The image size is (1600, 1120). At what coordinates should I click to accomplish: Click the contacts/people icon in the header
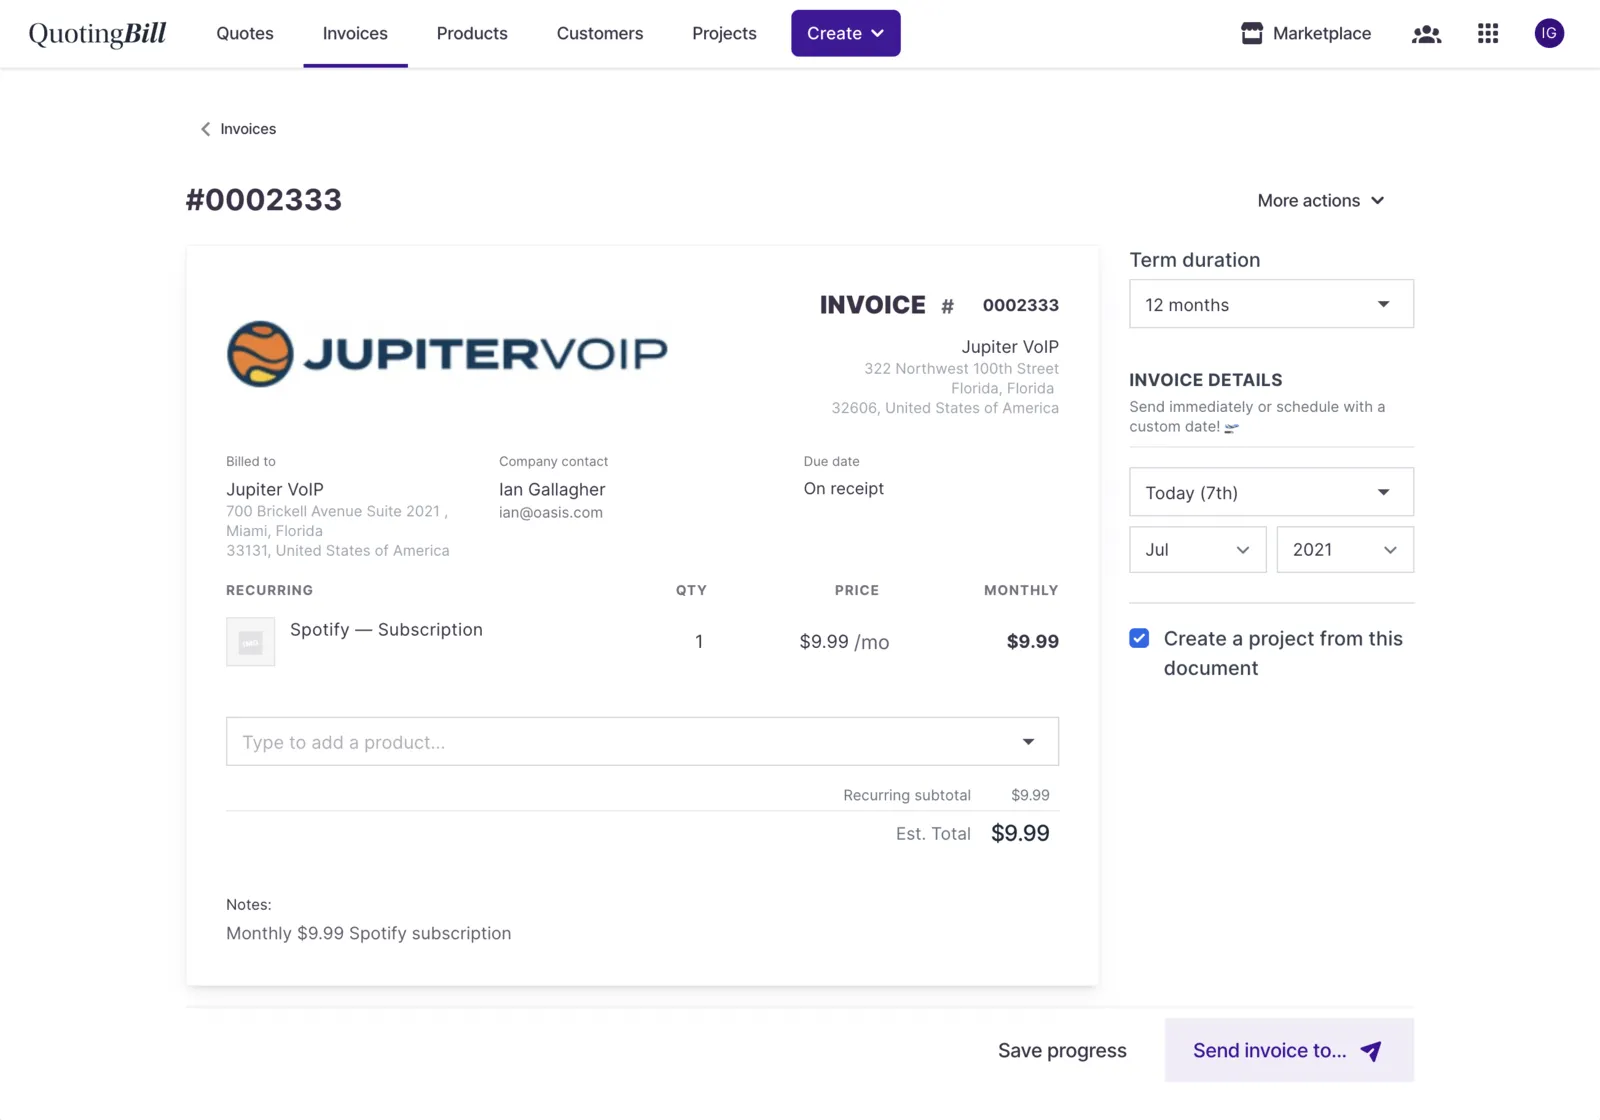coord(1426,33)
